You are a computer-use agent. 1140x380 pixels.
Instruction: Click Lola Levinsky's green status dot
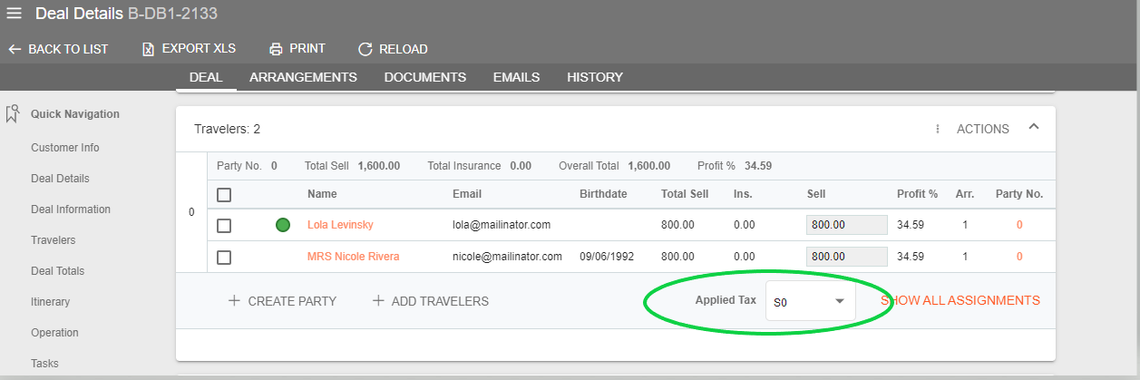(283, 225)
